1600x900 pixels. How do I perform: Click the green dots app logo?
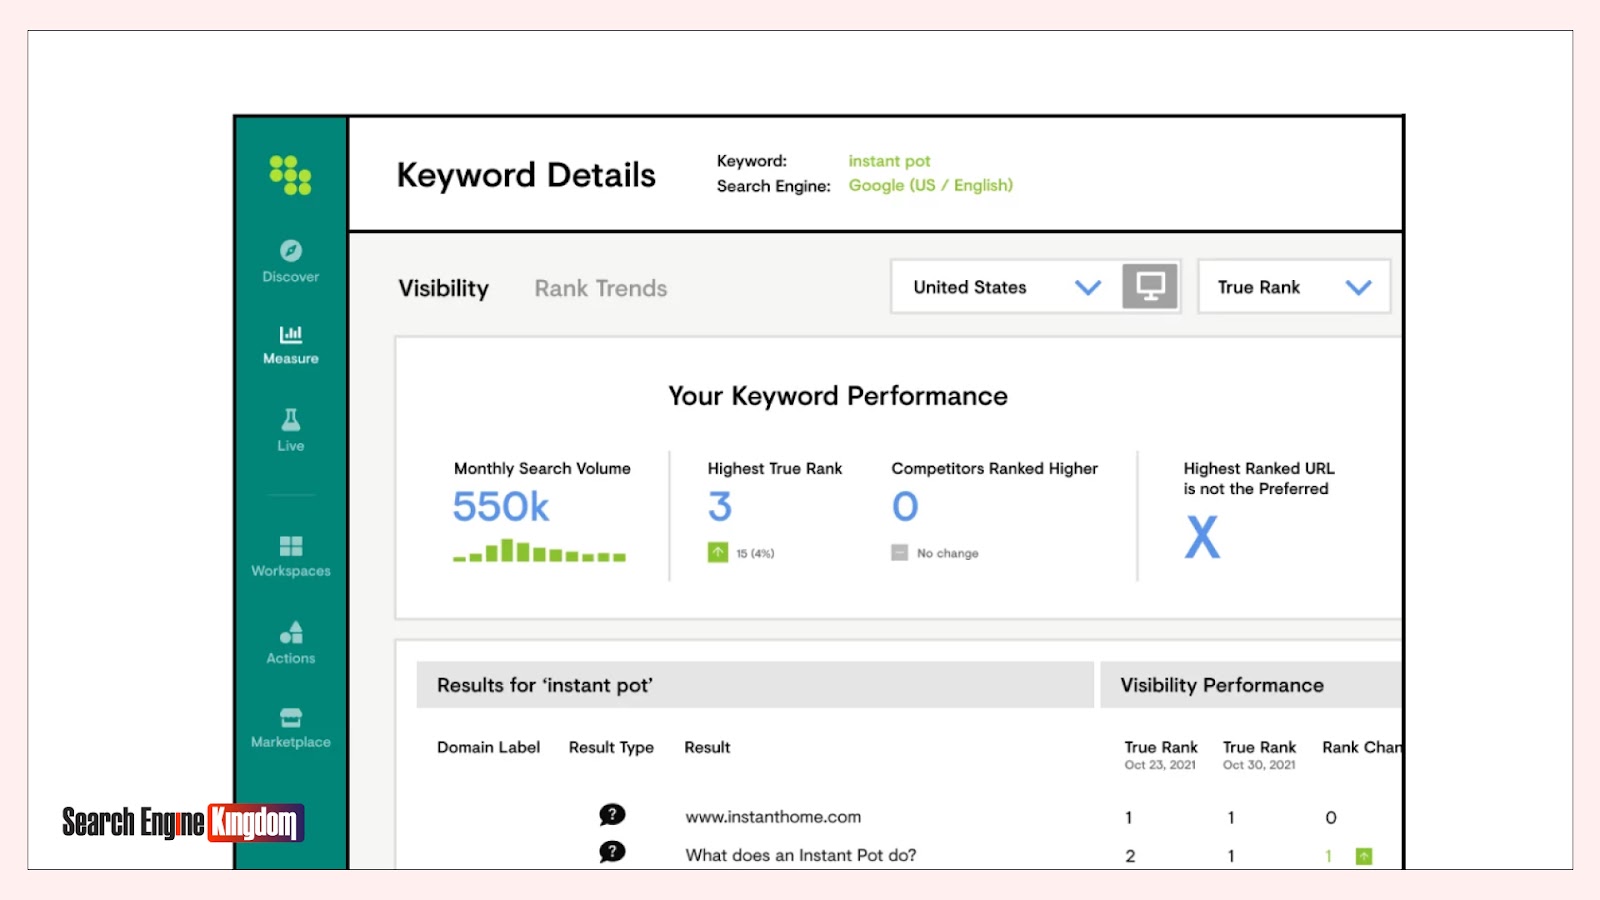290,175
